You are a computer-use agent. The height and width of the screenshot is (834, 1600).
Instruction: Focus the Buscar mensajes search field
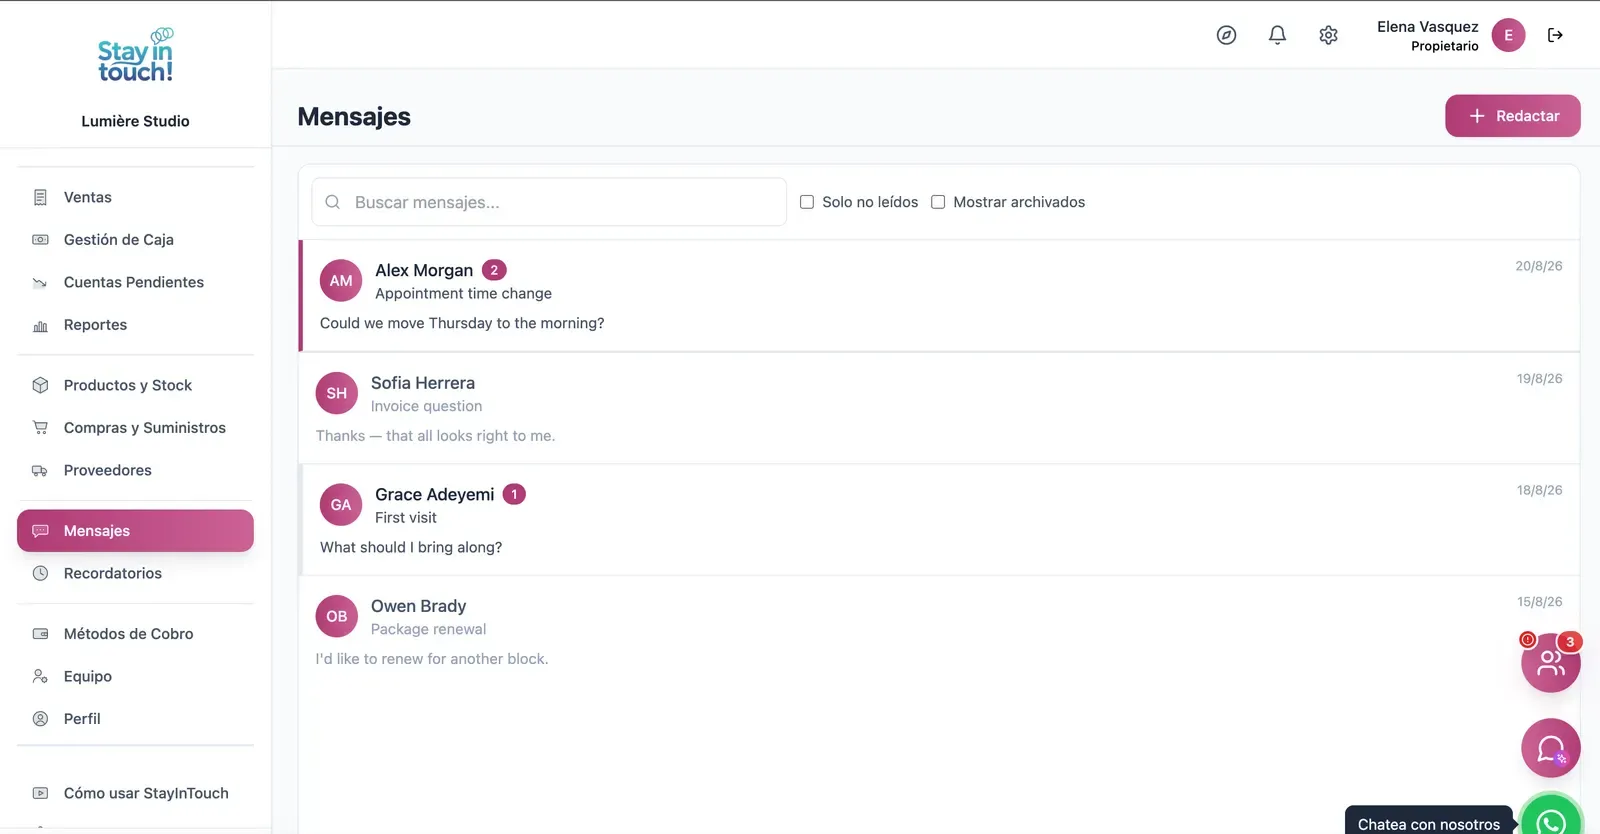coord(549,202)
